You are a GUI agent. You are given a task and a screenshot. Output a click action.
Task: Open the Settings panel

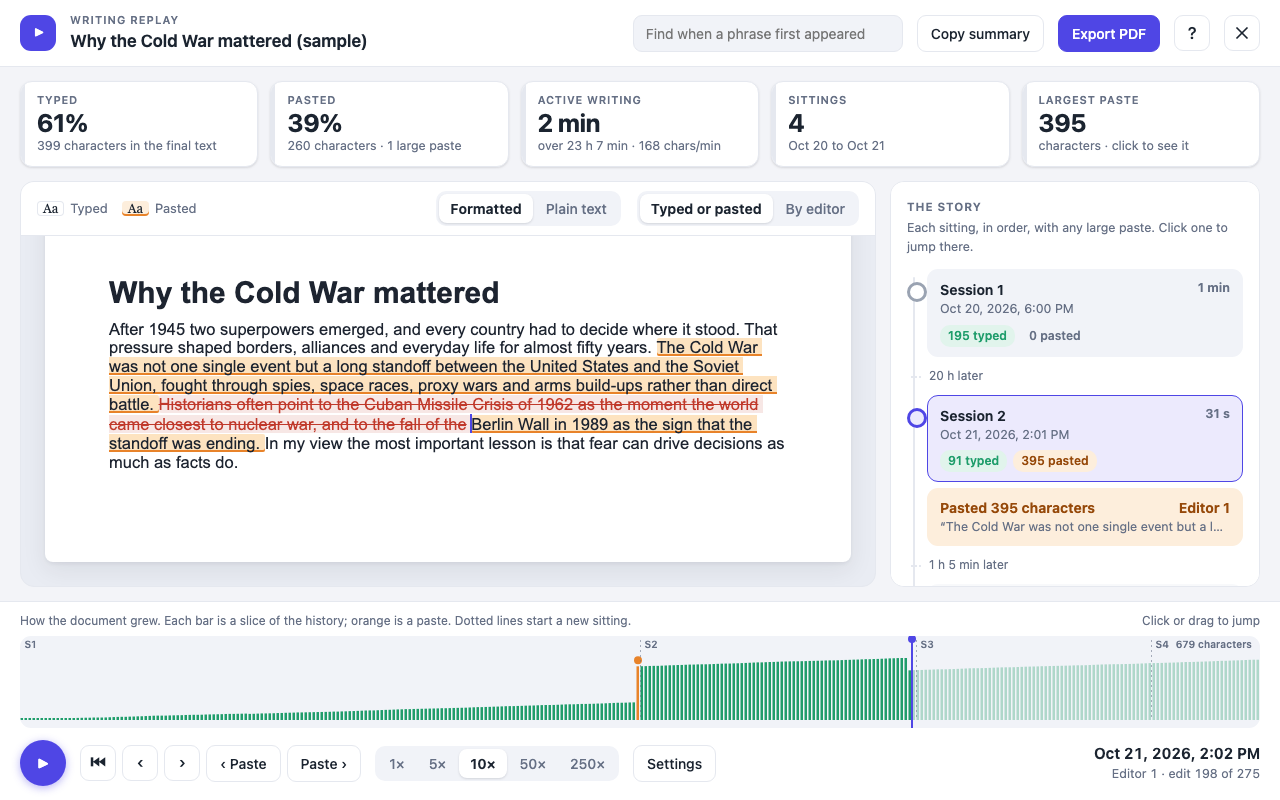pos(674,763)
